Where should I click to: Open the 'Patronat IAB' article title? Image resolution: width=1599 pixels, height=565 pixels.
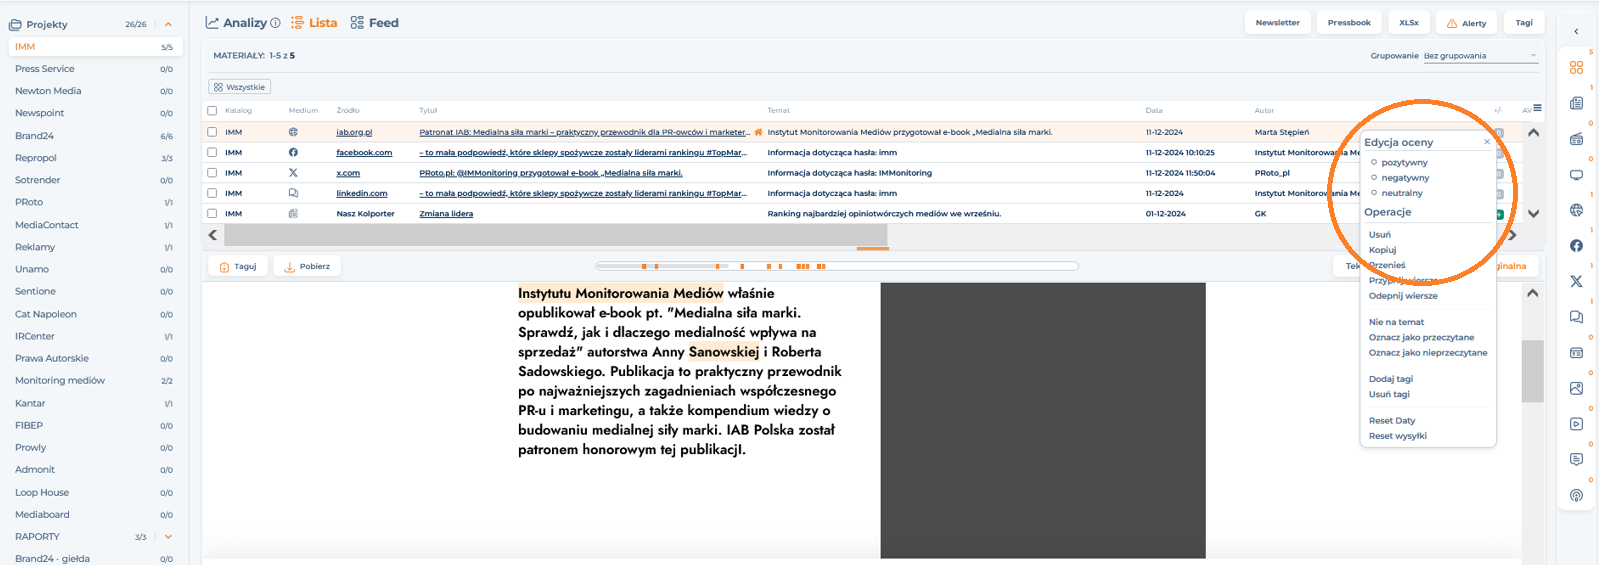(x=584, y=132)
